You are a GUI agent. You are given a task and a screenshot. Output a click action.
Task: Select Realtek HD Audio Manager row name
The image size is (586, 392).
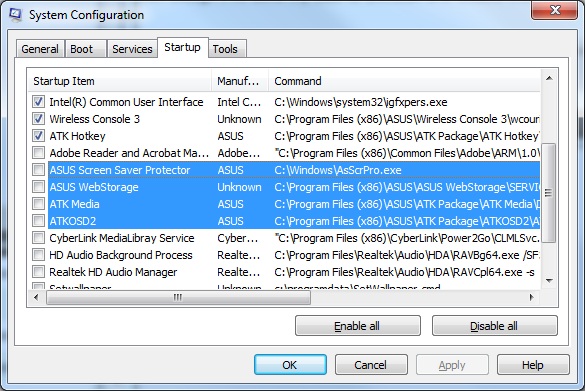pos(113,272)
